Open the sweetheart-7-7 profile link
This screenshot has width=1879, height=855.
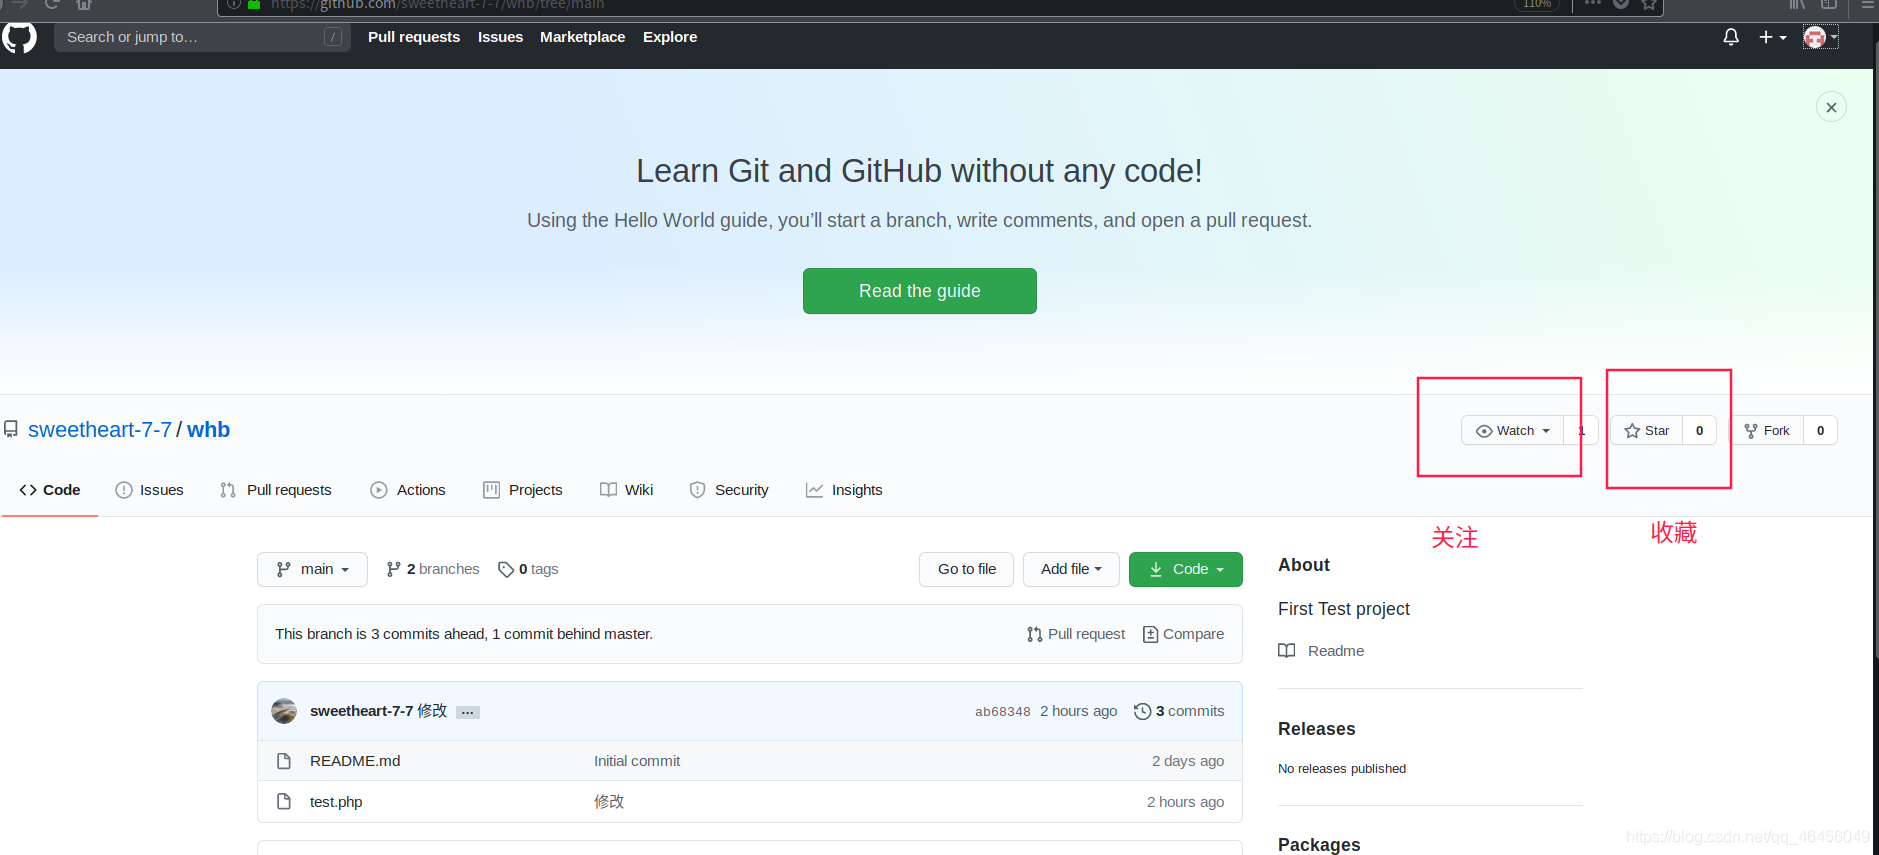click(x=100, y=430)
